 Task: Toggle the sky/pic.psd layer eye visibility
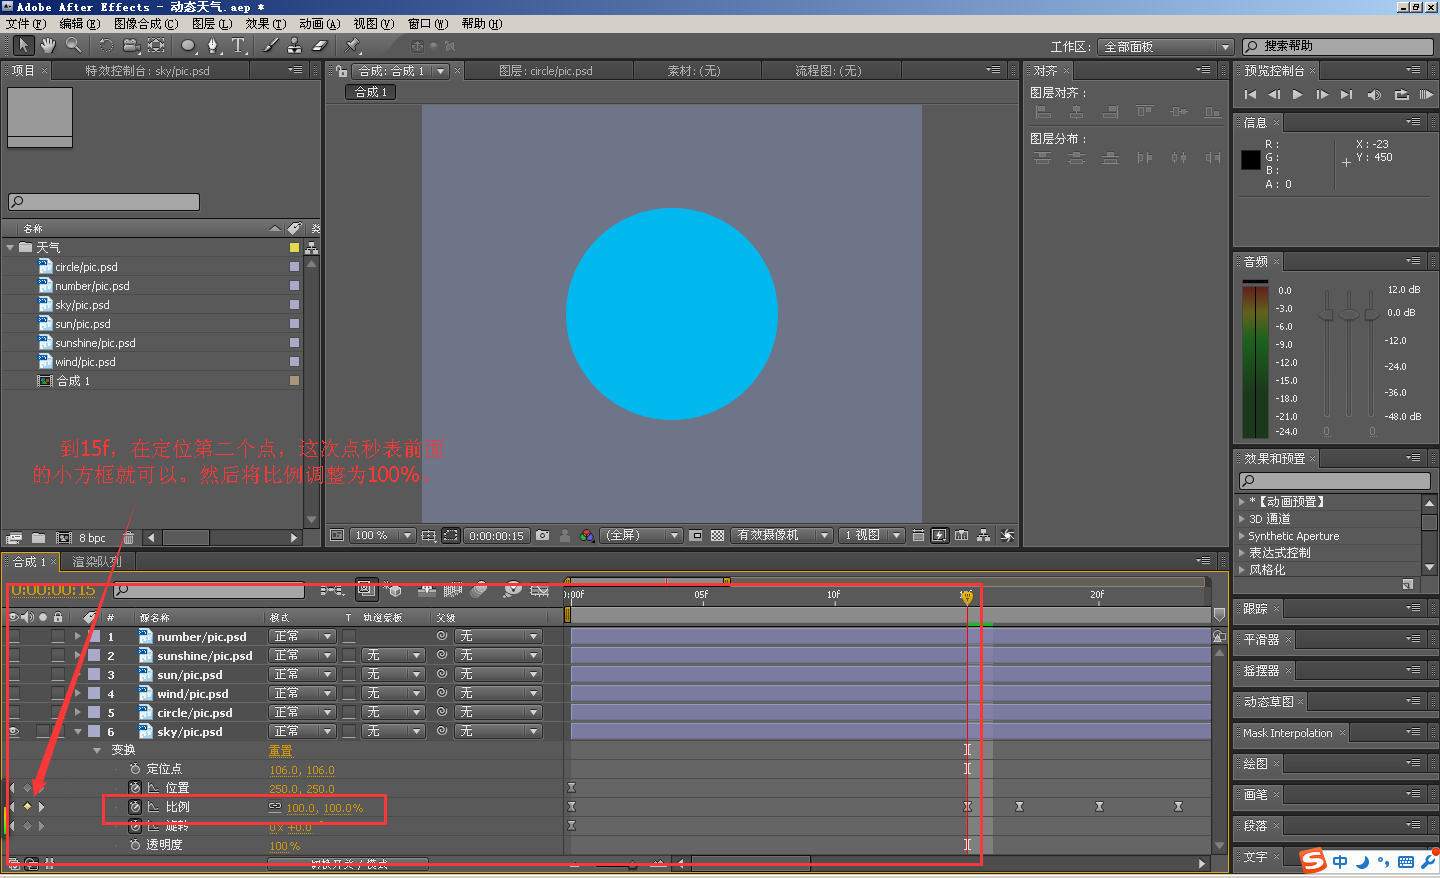tap(14, 732)
